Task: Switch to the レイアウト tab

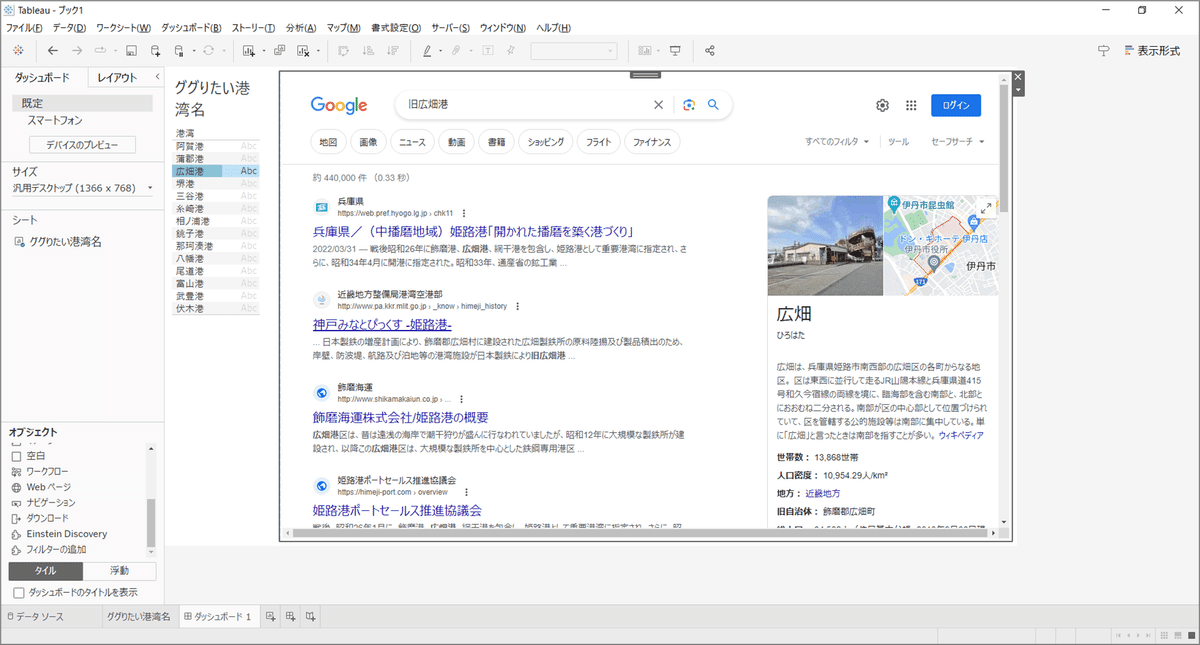Action: (x=117, y=77)
